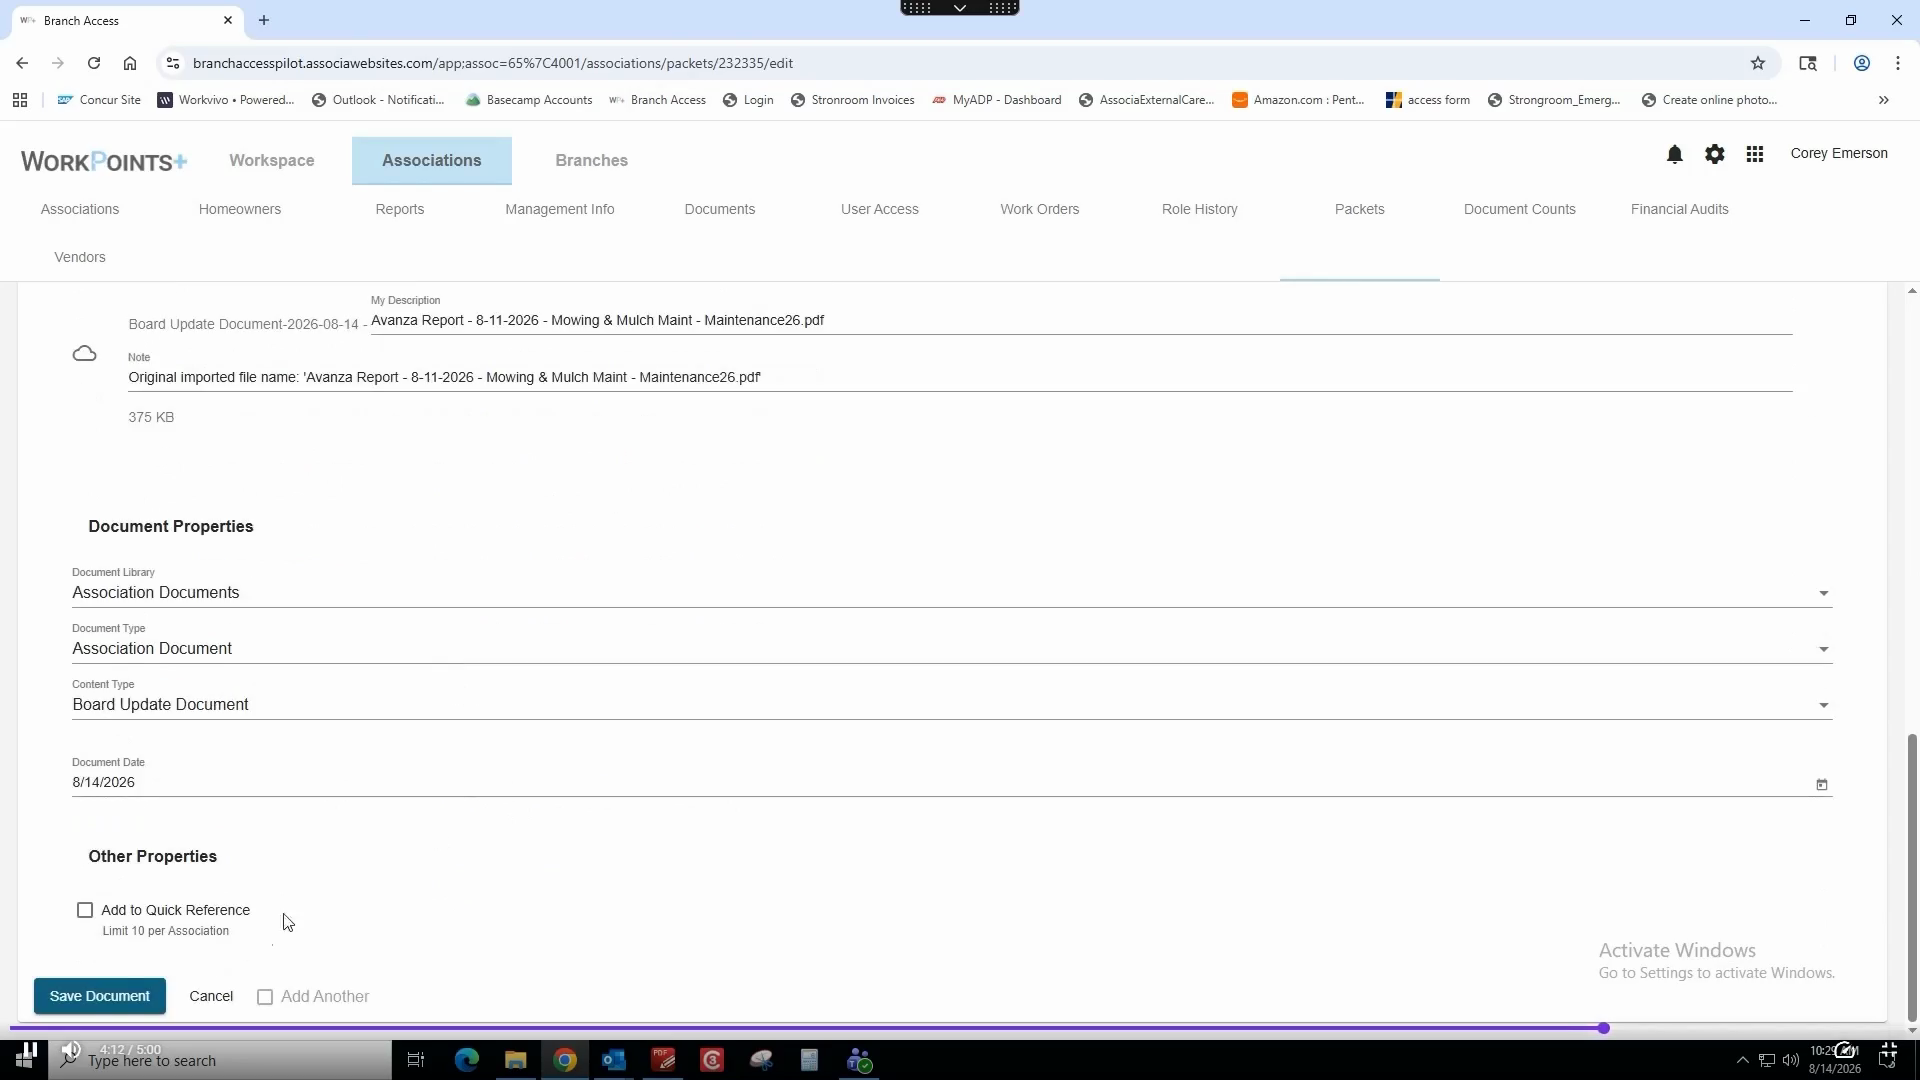The width and height of the screenshot is (1920, 1080).
Task: Open the Documents submenu item
Action: pyautogui.click(x=720, y=209)
